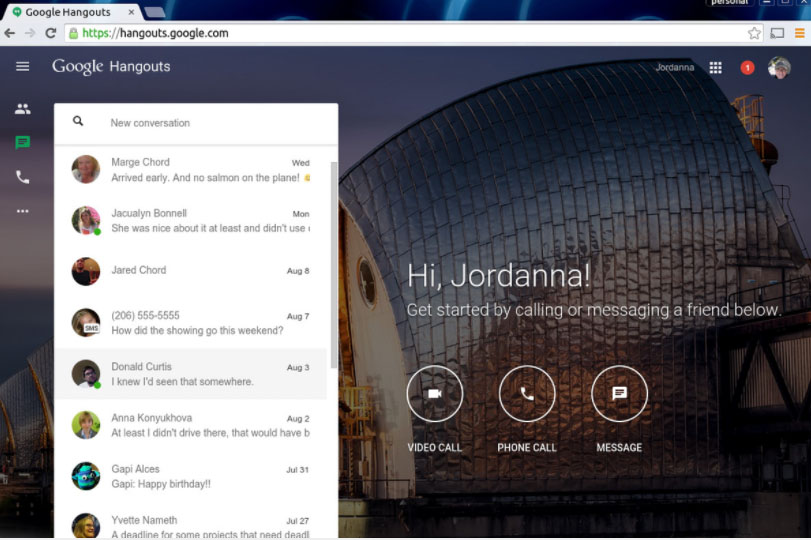Reload the page
This screenshot has height=540, width=811.
51,33
